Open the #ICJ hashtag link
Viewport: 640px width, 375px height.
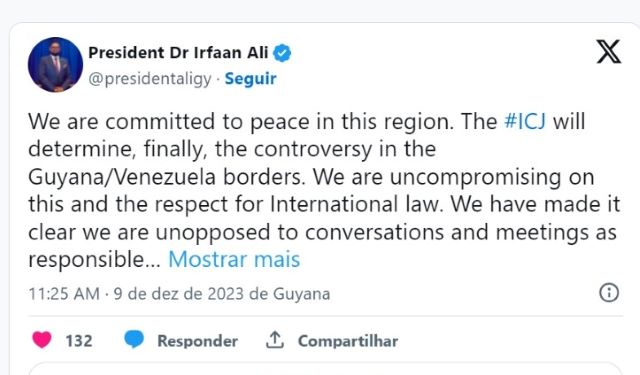[x=525, y=121]
